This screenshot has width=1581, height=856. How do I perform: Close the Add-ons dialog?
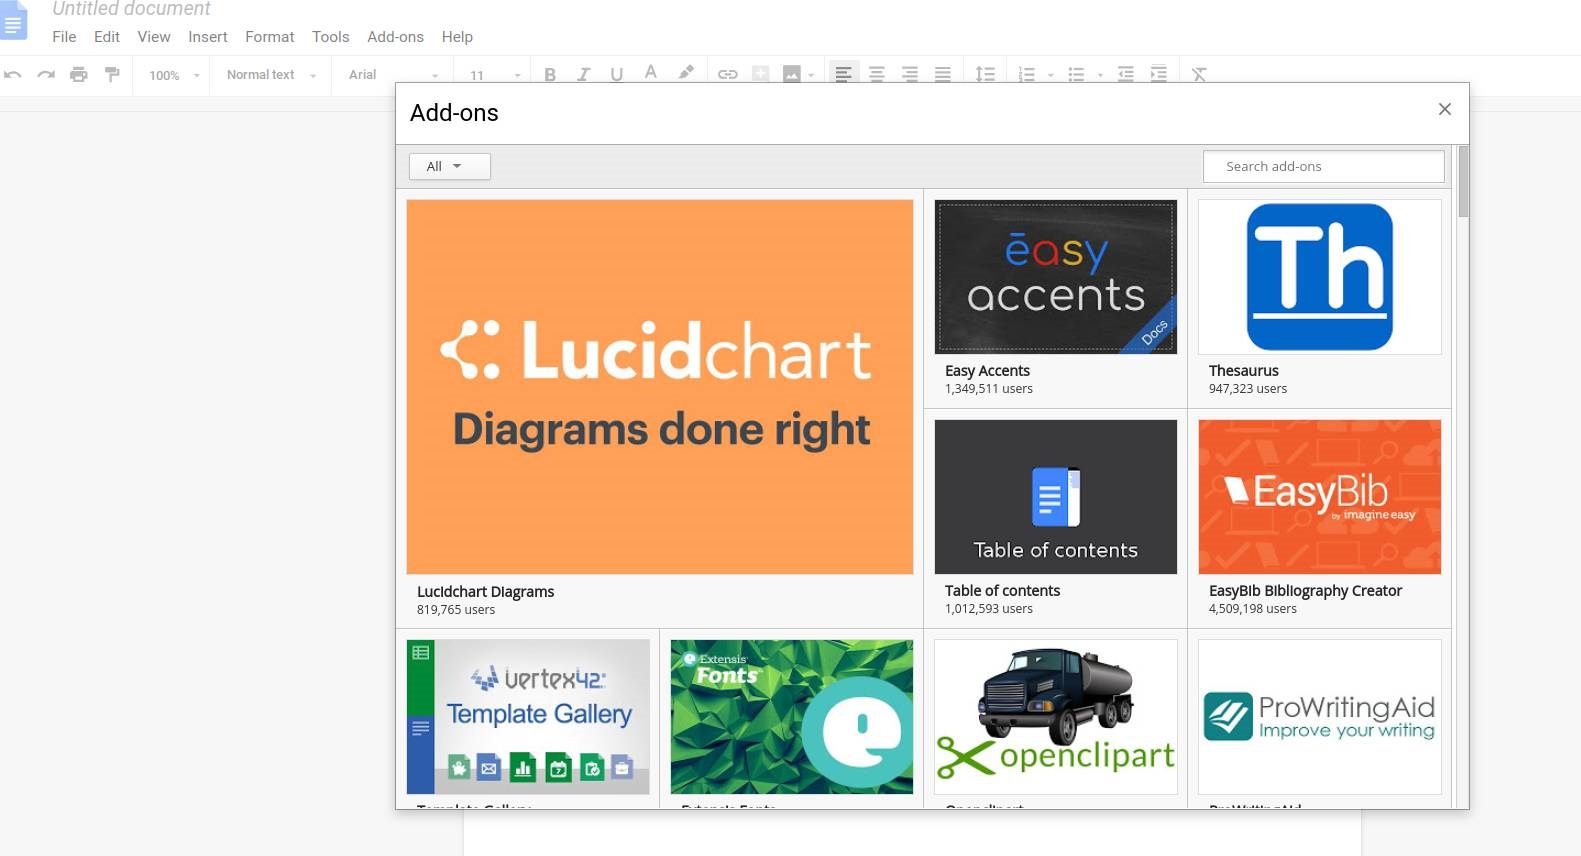click(x=1444, y=109)
